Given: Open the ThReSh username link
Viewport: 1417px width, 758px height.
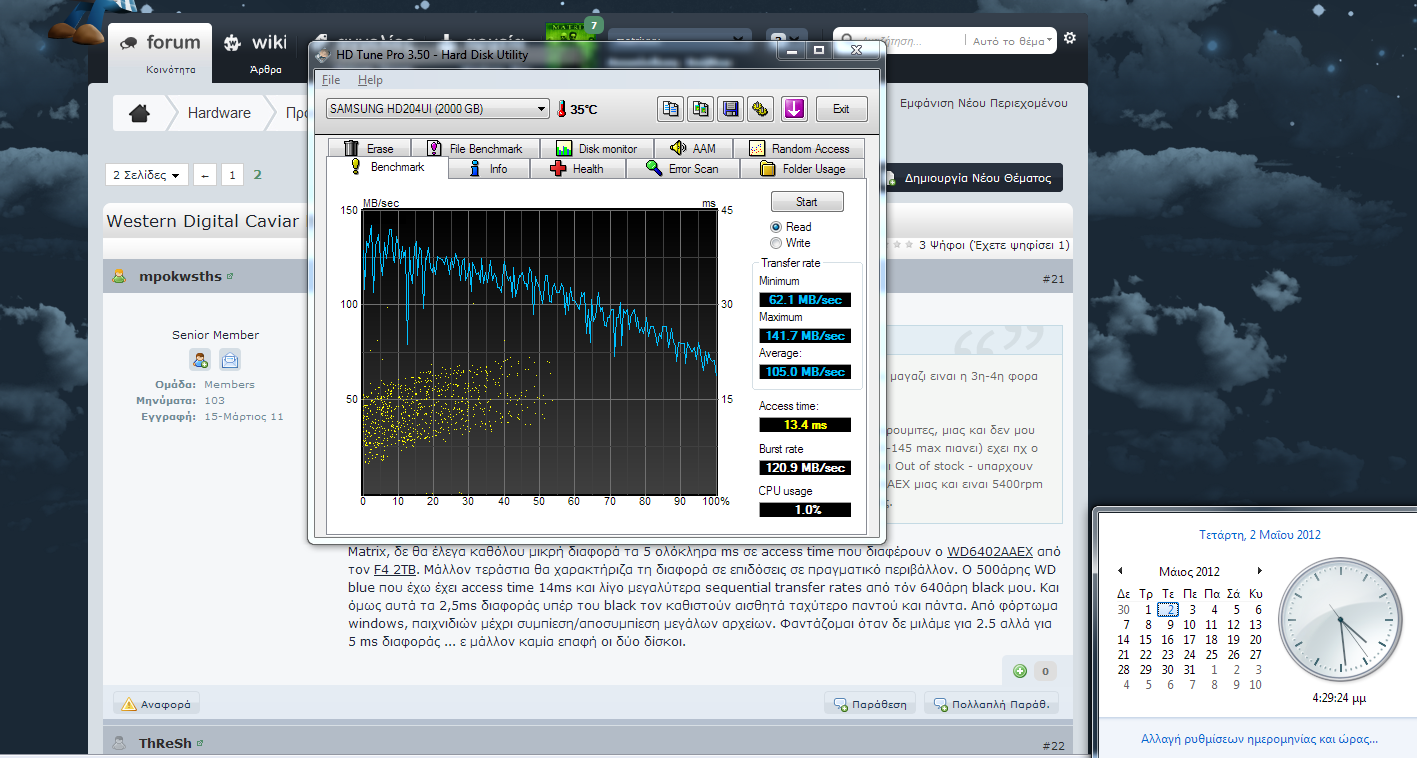Looking at the screenshot, I should point(166,744).
